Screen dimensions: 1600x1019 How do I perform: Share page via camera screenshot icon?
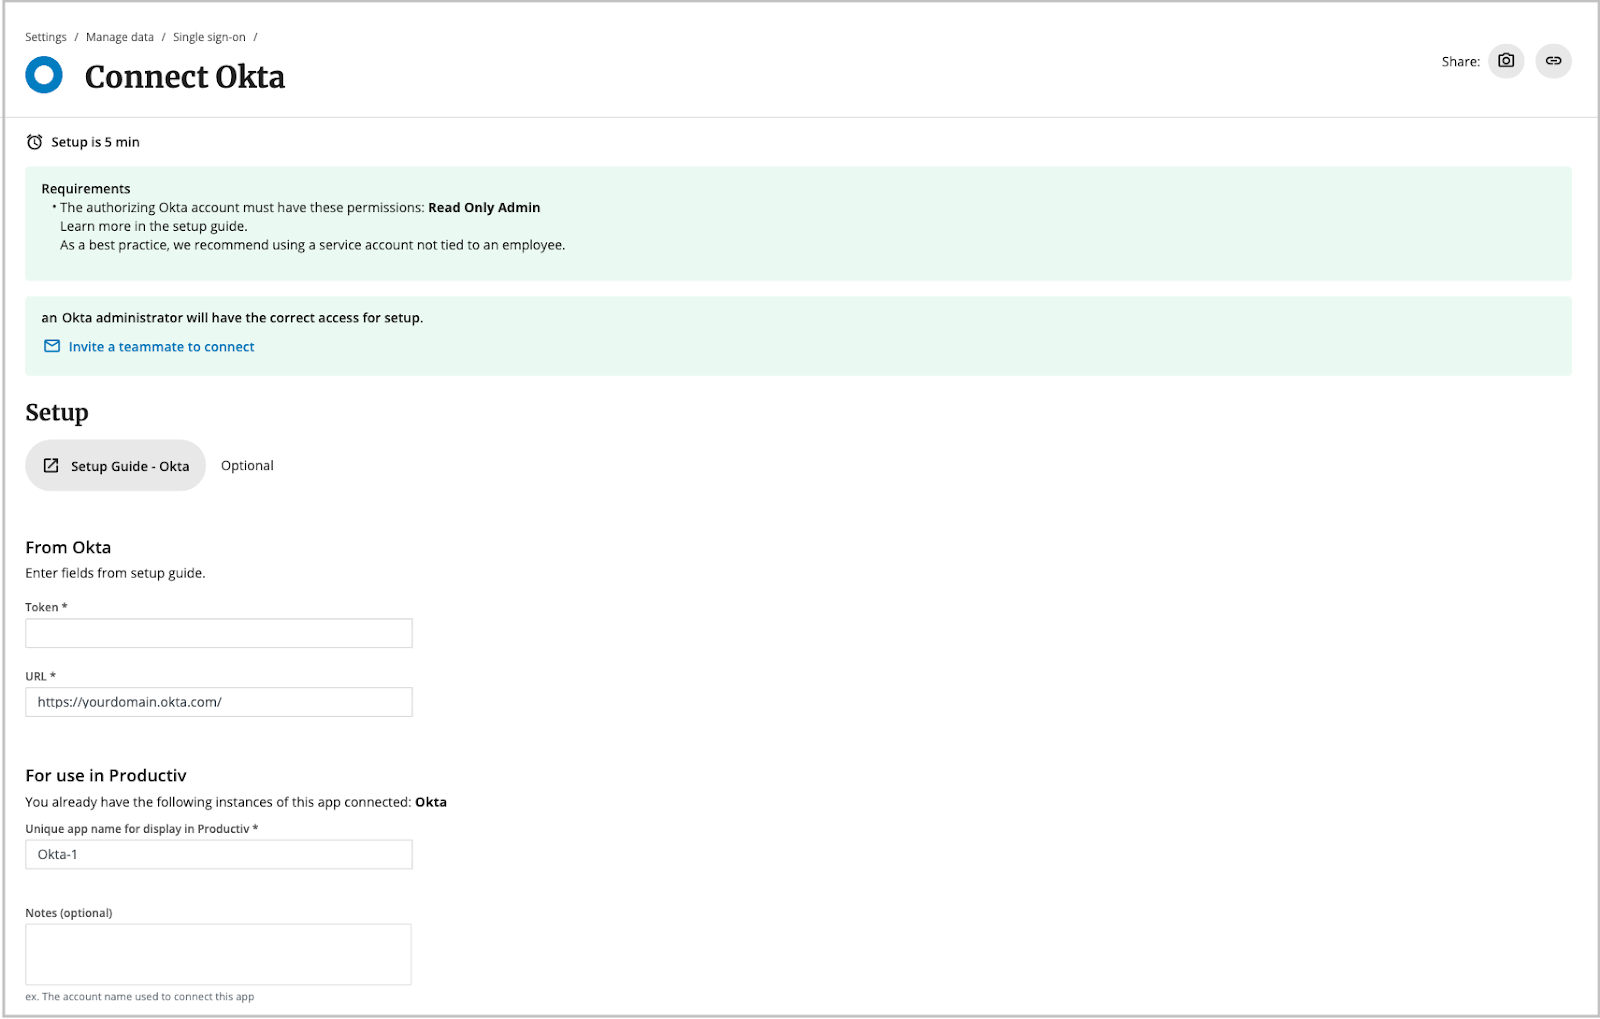coord(1506,61)
